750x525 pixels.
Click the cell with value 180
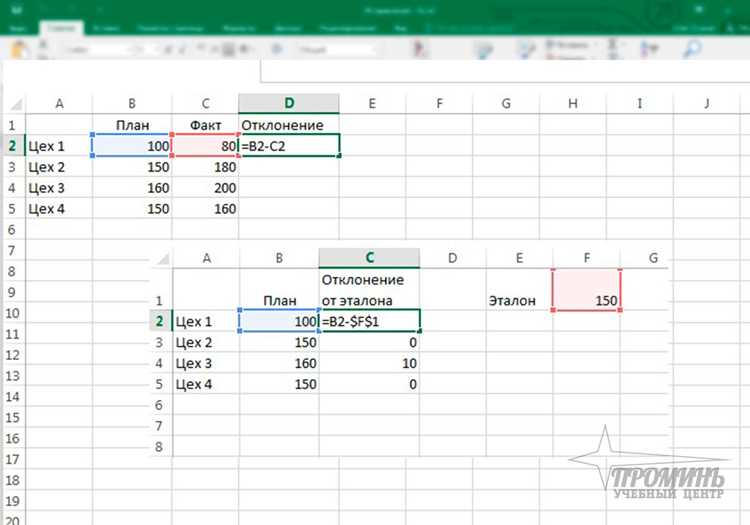(x=205, y=167)
